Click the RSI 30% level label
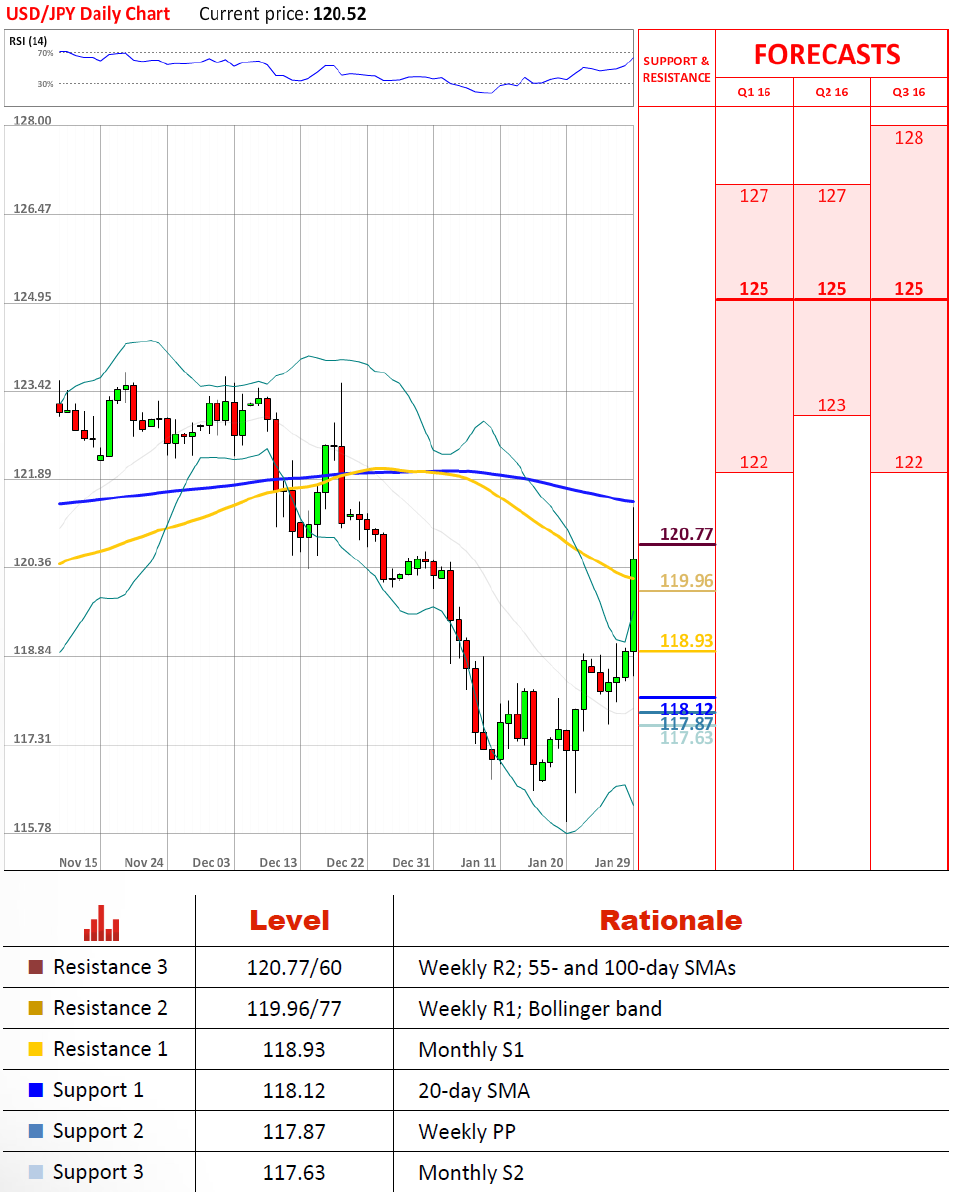Image resolution: width=956 pixels, height=1192 pixels. coord(46,84)
